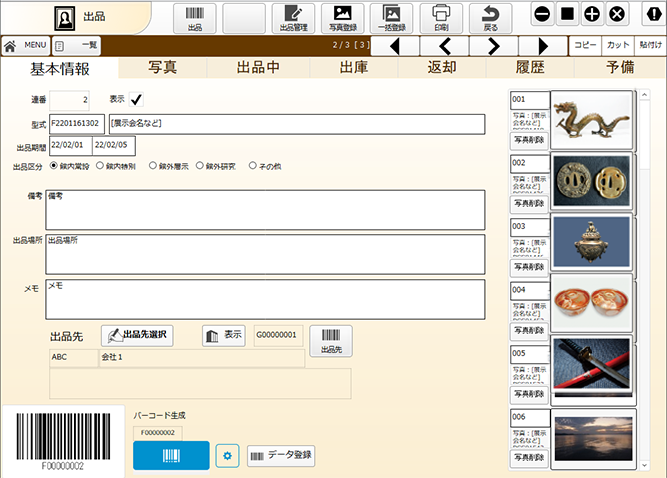Image resolution: width=667 pixels, height=478 pixels.
Task: Choose the その他 radio option
Action: pos(252,166)
